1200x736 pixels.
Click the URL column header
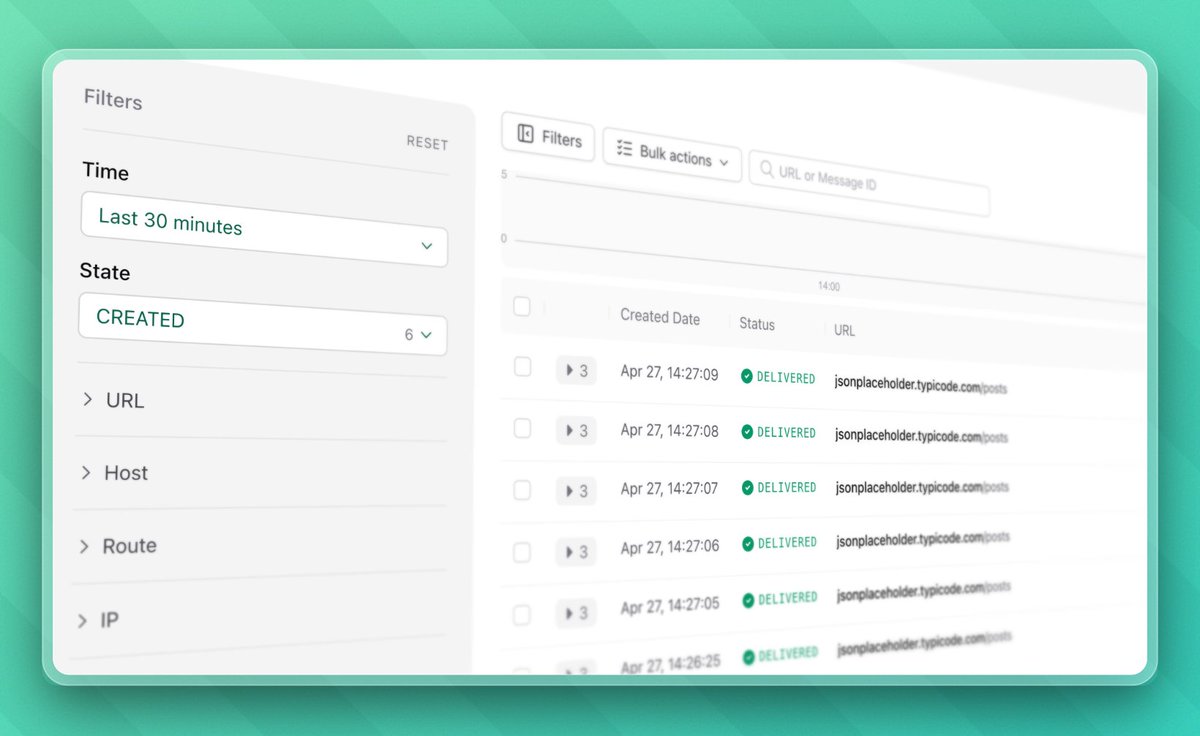[845, 330]
